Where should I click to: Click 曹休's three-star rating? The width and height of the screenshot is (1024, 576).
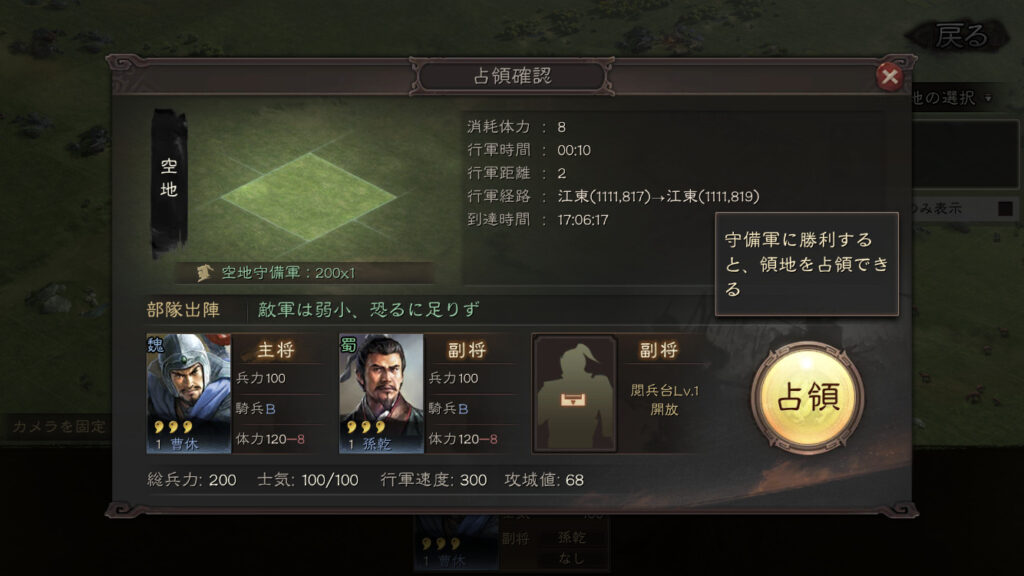click(x=173, y=426)
